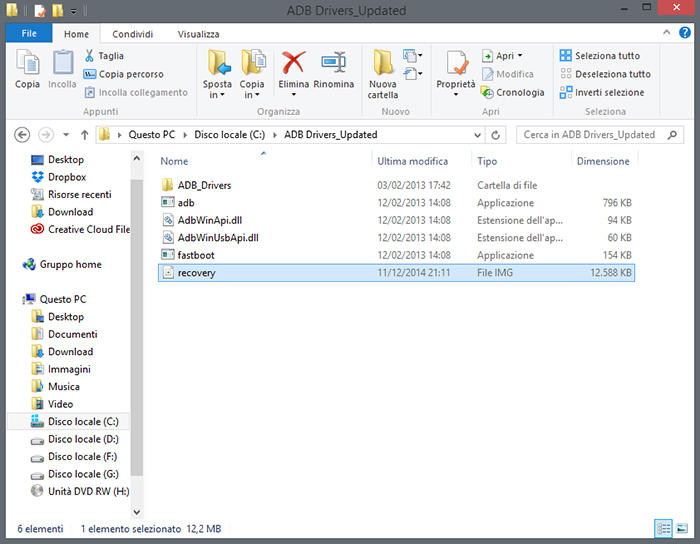Open Cronologia file history
Screen dimensions: 700x544
pos(512,92)
